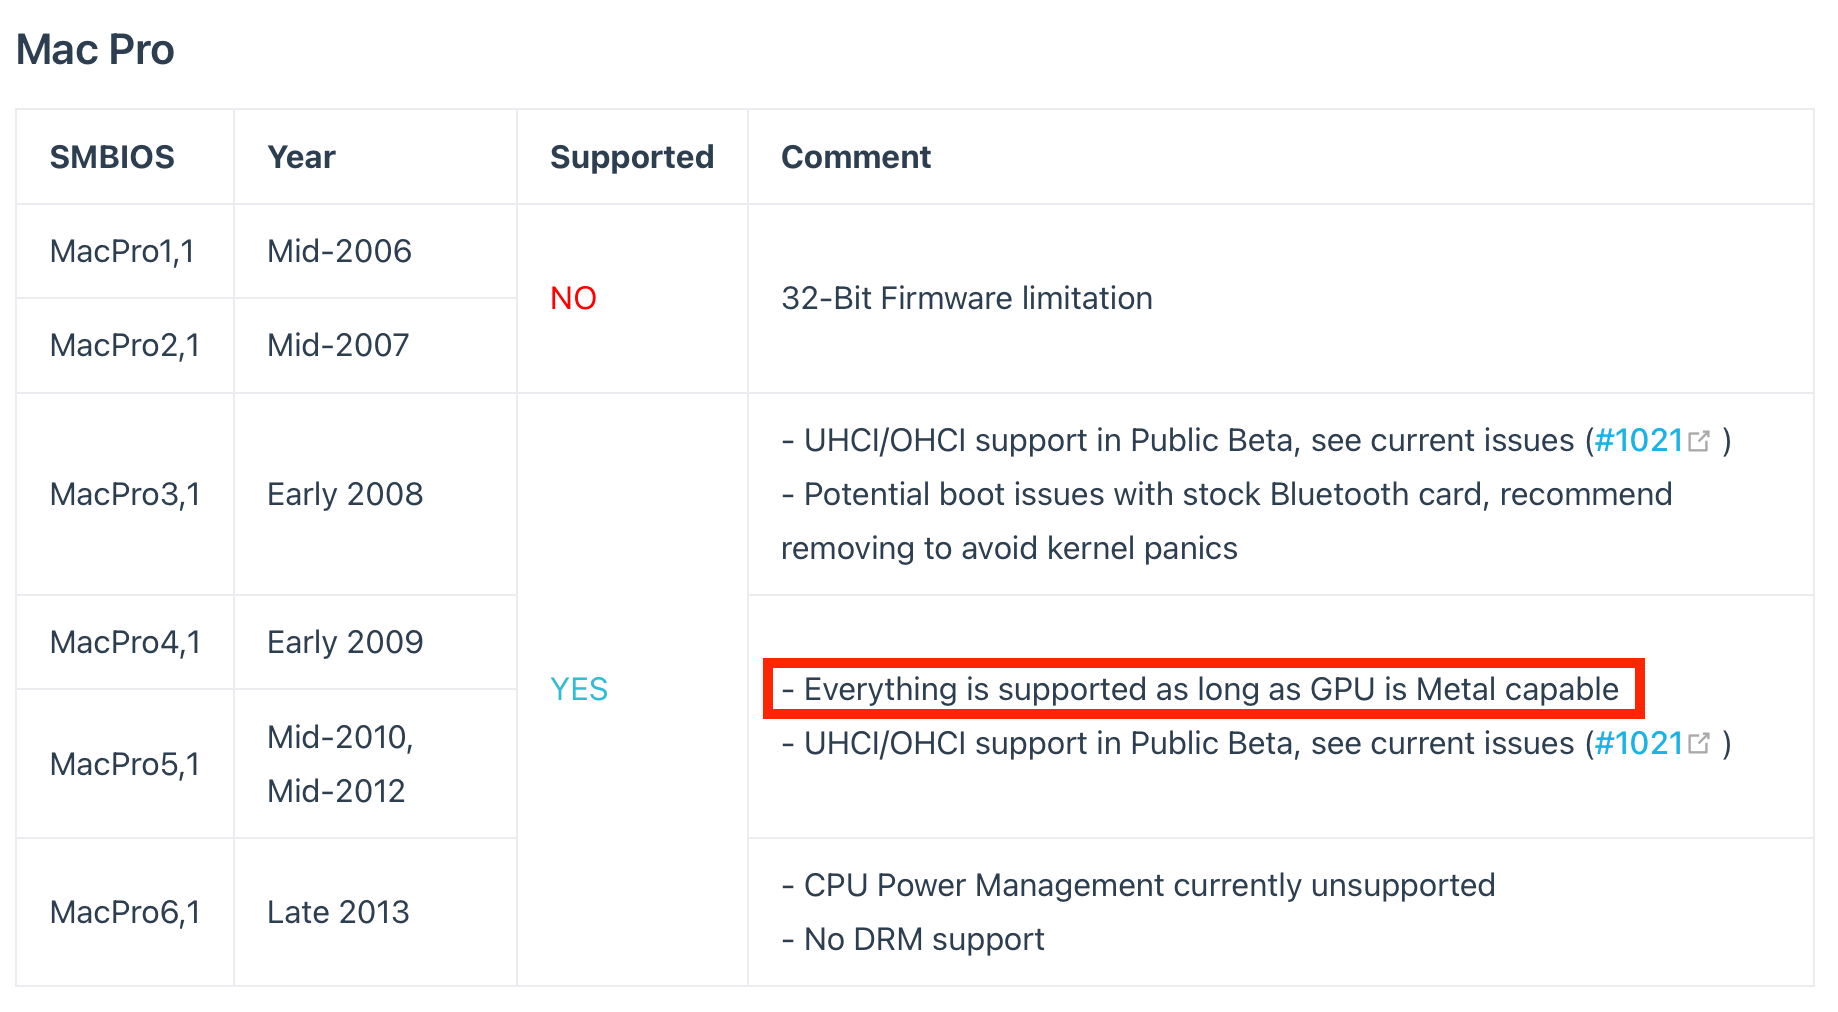Select the MacPro5,1 cell
Image resolution: width=1838 pixels, height=1012 pixels.
(x=125, y=764)
